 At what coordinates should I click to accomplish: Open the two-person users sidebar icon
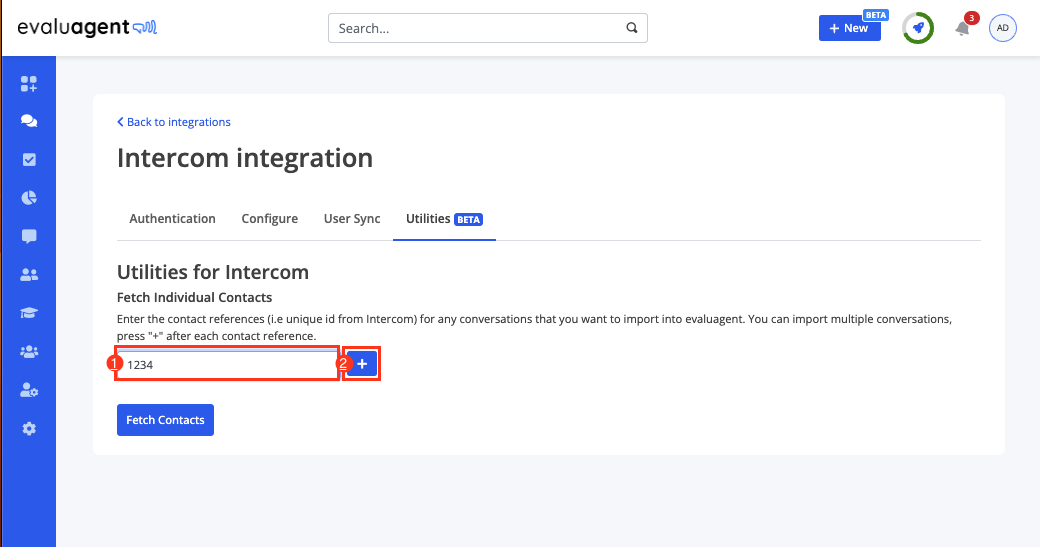coord(29,274)
